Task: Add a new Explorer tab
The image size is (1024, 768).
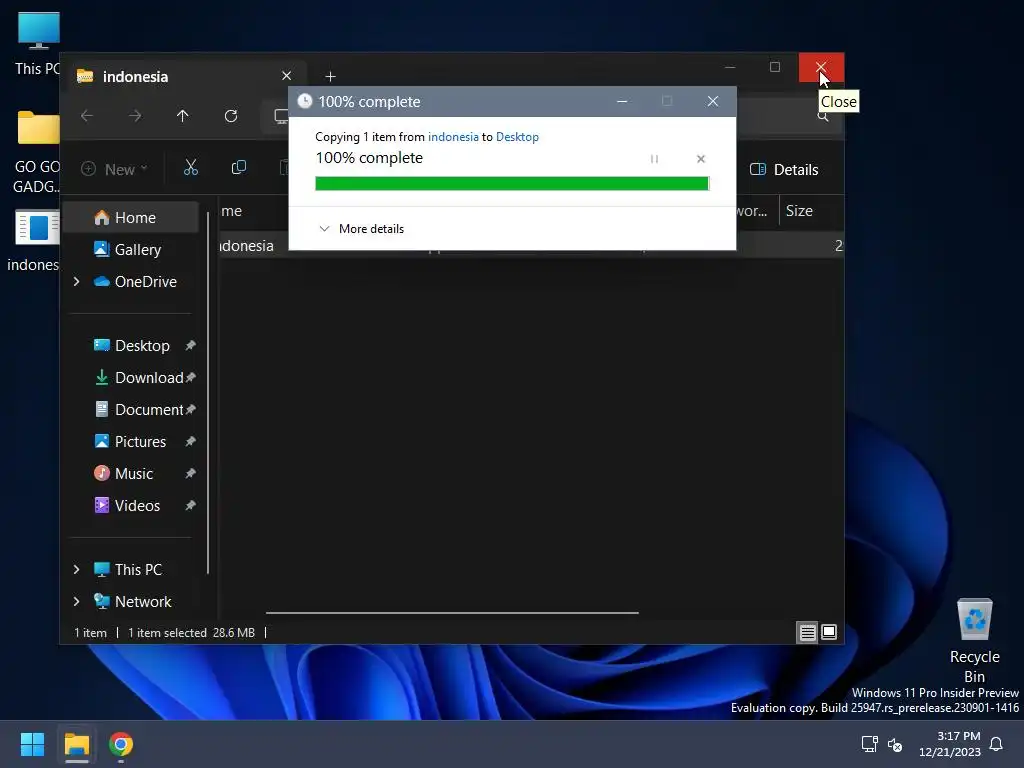Action: (330, 76)
